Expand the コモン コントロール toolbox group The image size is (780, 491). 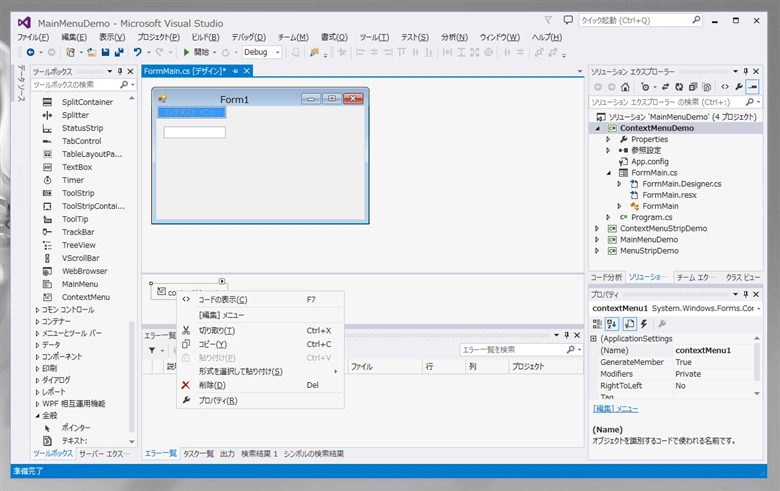tap(37, 310)
